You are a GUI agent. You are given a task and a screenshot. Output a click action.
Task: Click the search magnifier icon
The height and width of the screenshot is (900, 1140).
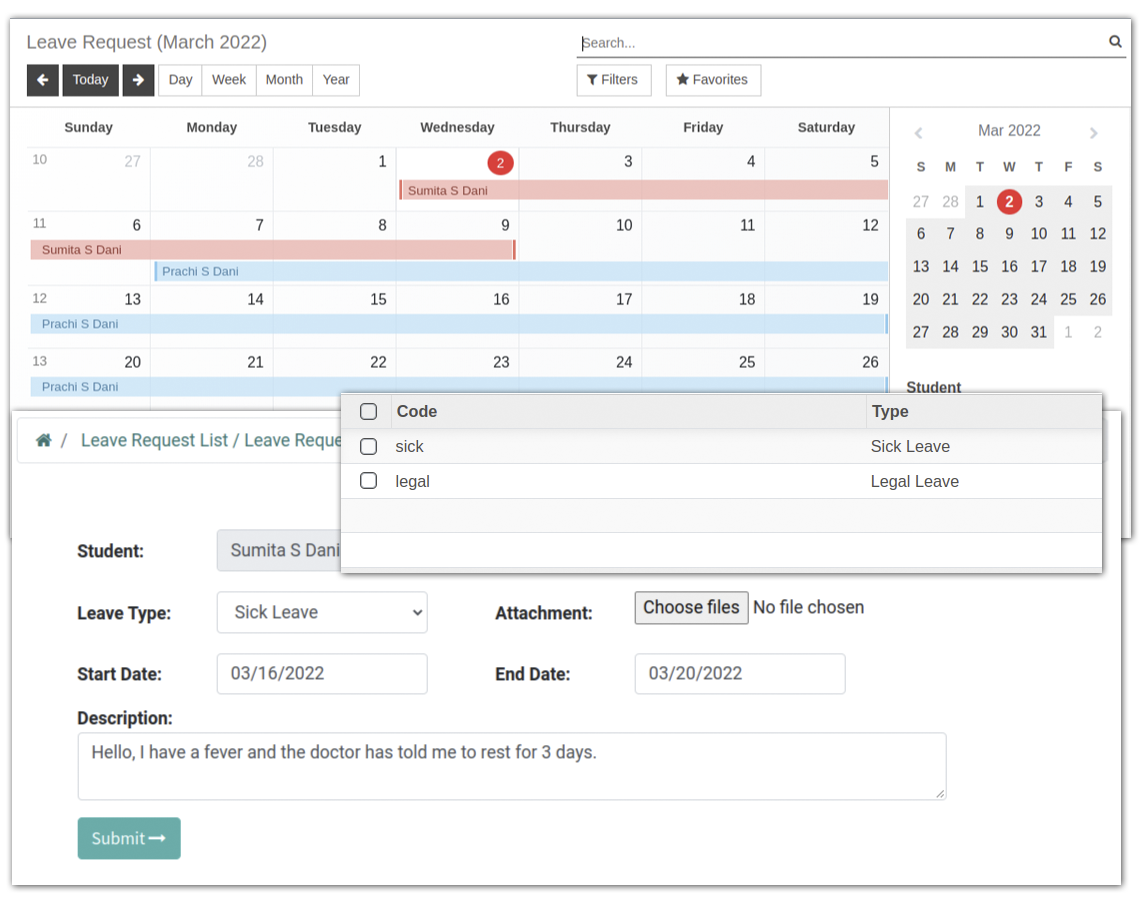(1115, 42)
